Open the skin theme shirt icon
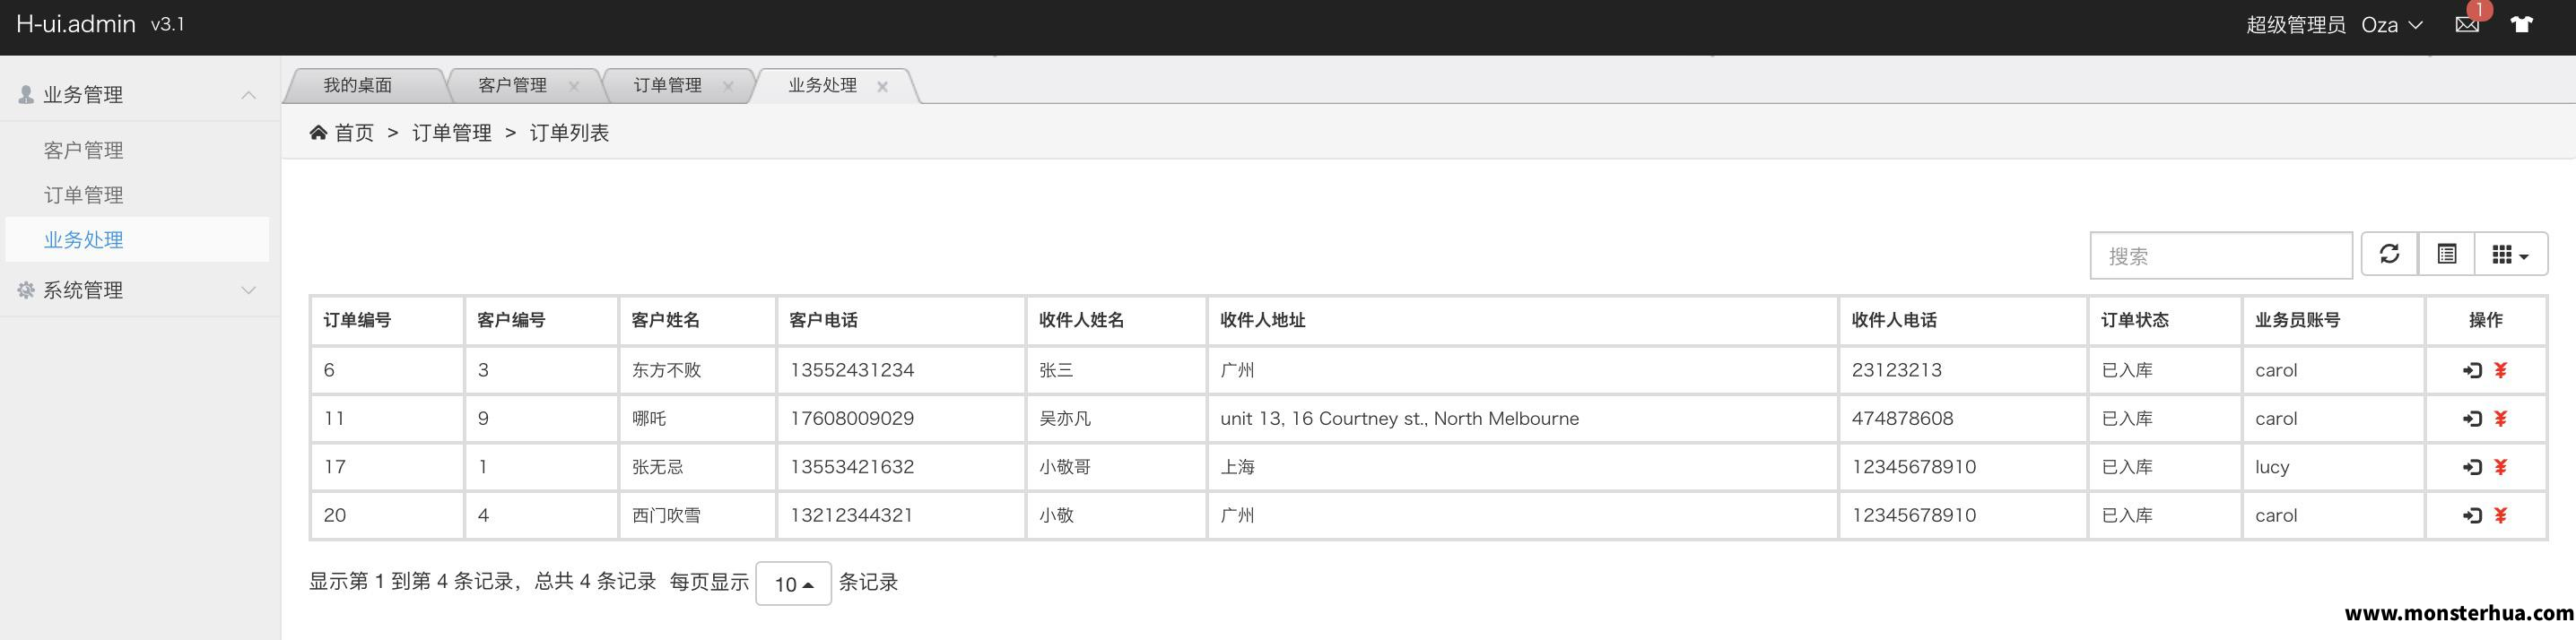The height and width of the screenshot is (640, 2576). tap(2521, 25)
